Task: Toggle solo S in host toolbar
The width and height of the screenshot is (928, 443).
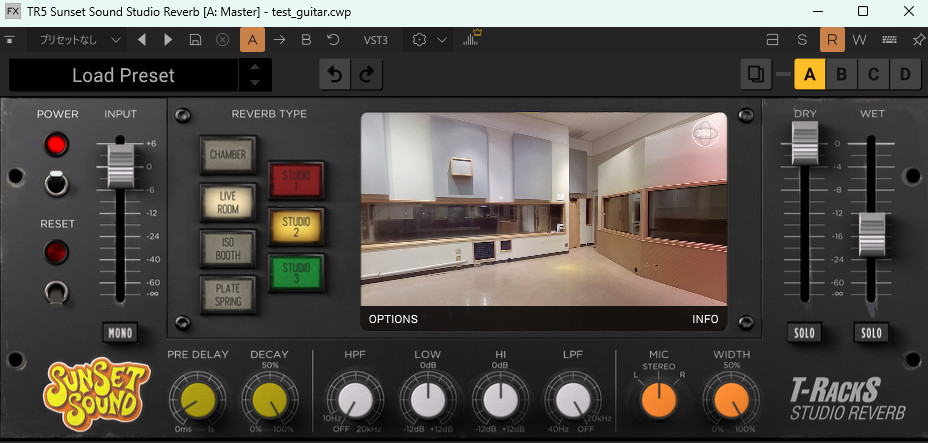Action: [802, 40]
